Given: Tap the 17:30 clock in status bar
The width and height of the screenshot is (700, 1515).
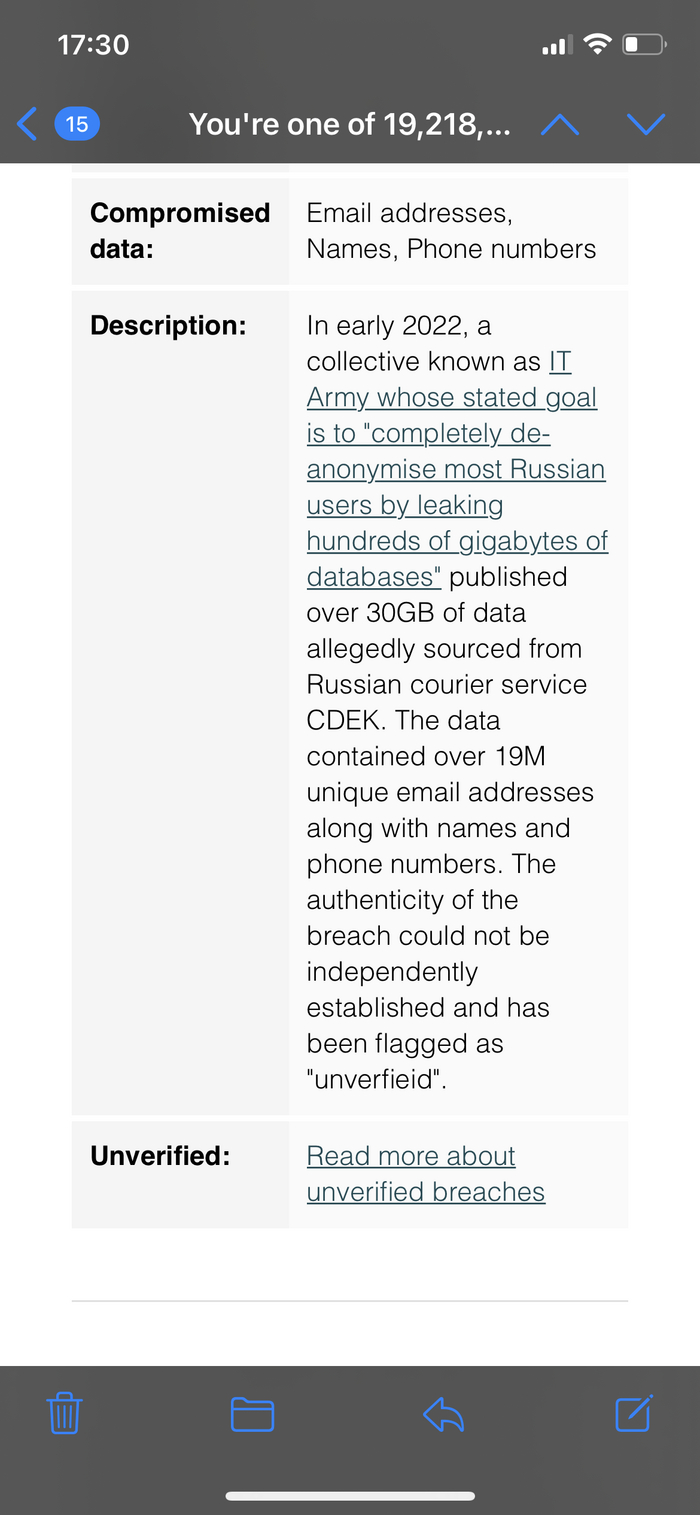Looking at the screenshot, I should pos(93,45).
